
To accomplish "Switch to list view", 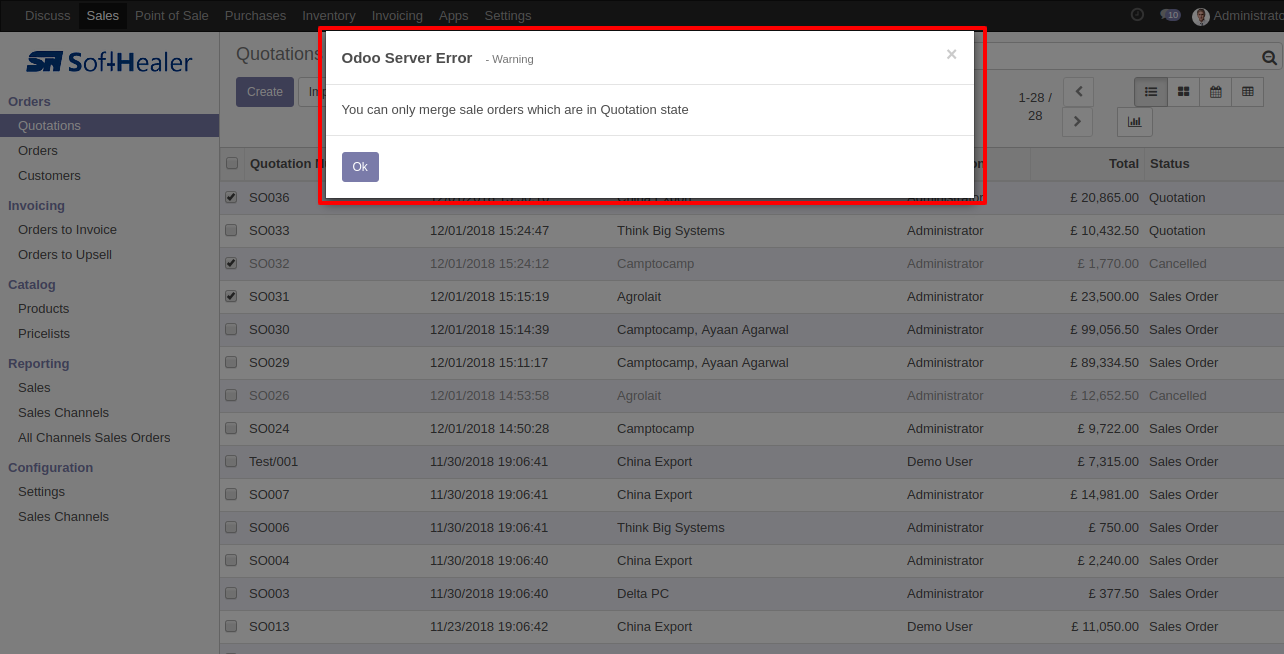I will click(1151, 91).
